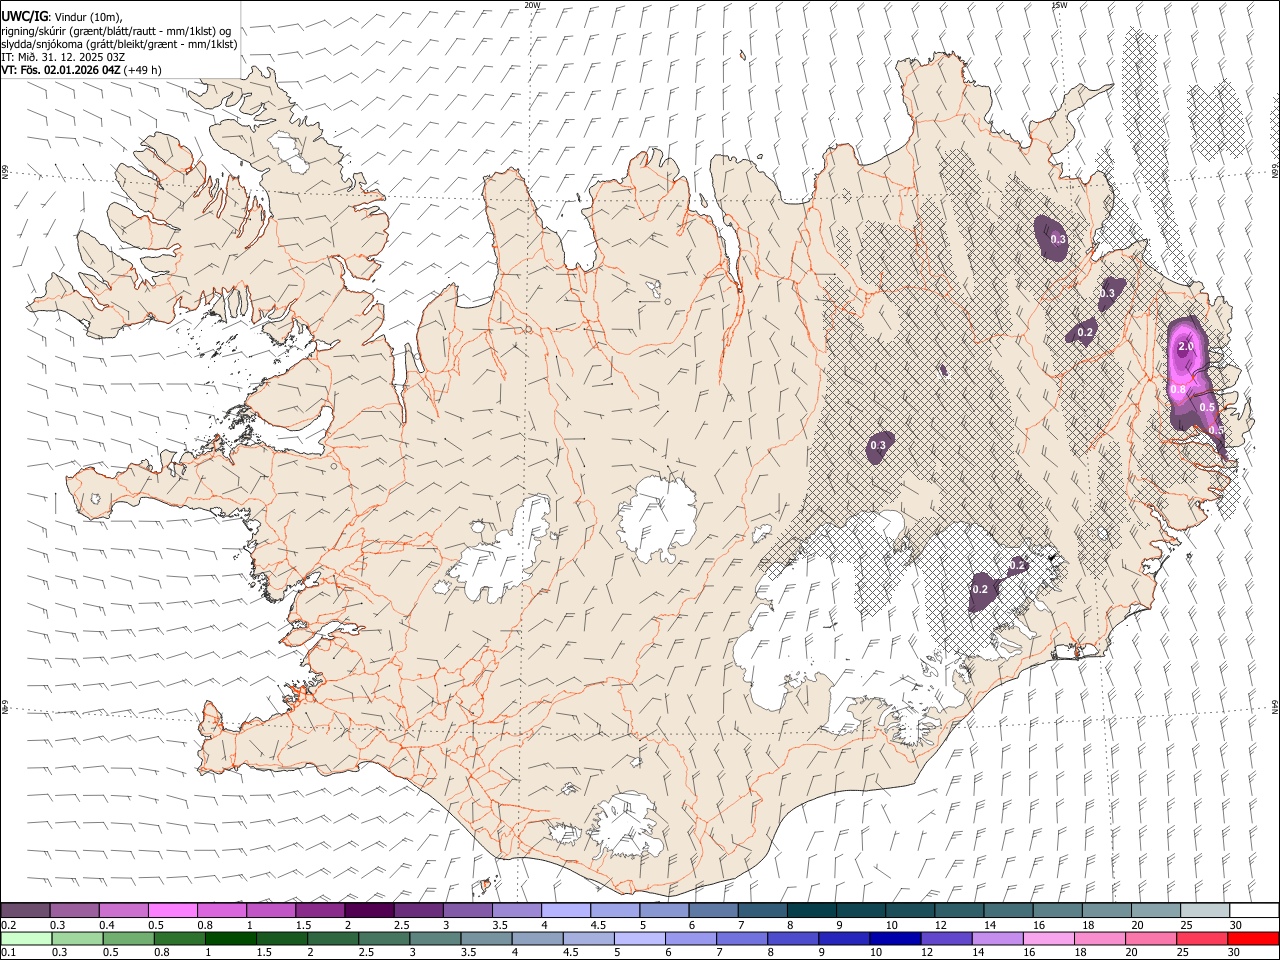Select the dark purple snow swatch between 2 and 2.5

pos(368,910)
